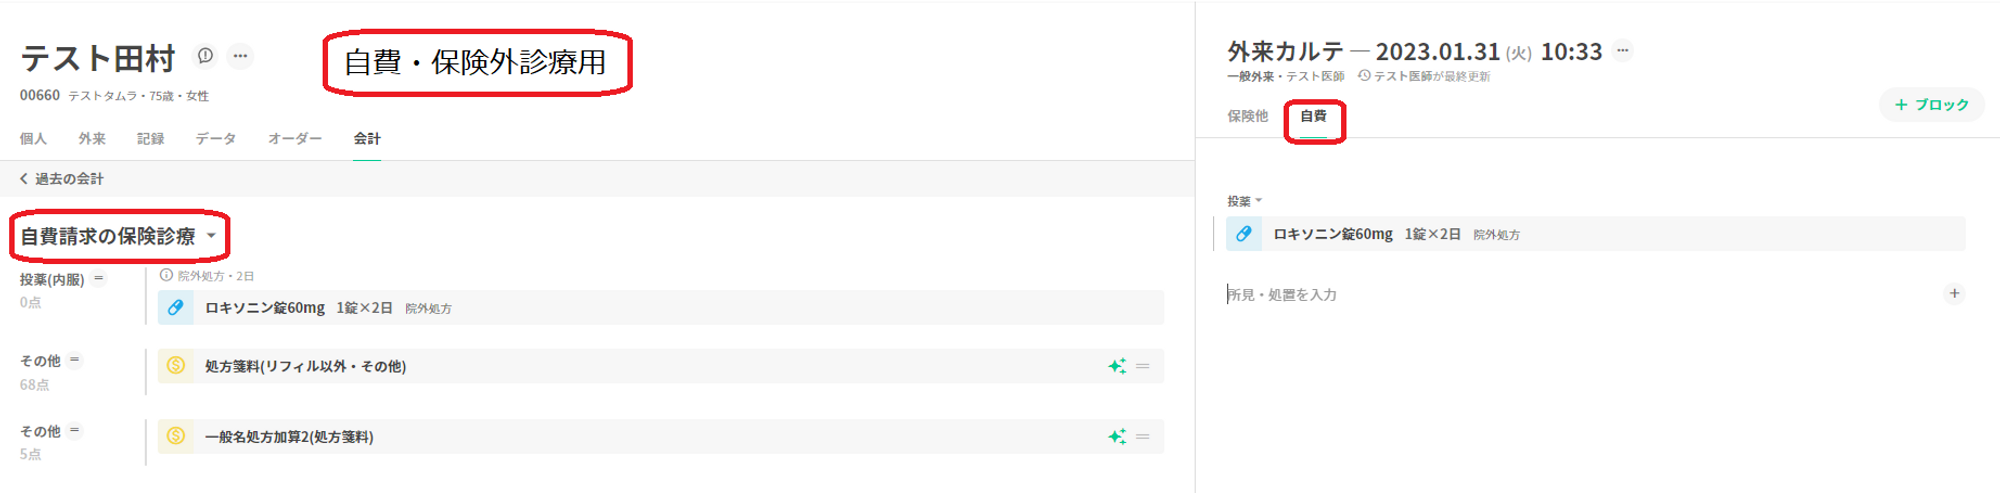Click the green sparkle icon on 一般名処方加算2 row
2000x493 pixels.
pyautogui.click(x=1117, y=436)
